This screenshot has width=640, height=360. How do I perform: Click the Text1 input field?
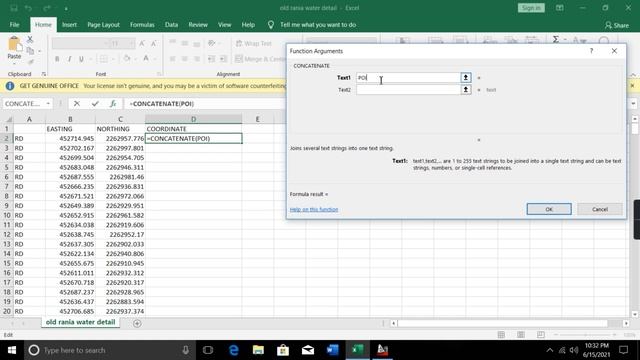tap(408, 78)
